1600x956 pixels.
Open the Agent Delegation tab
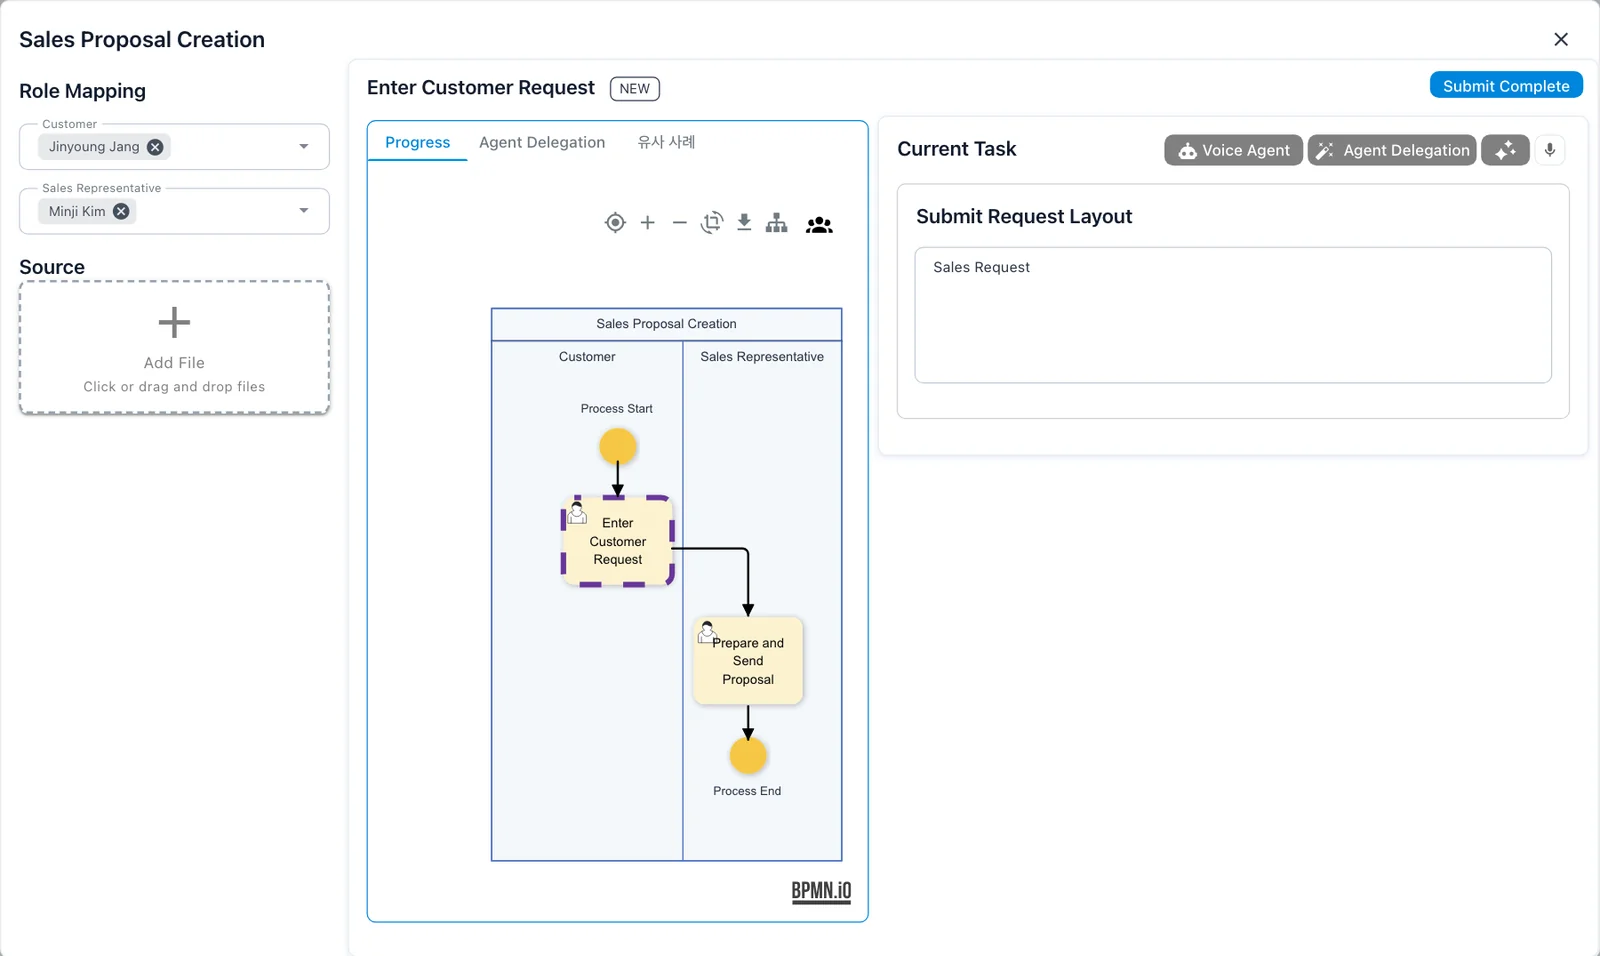tap(542, 142)
